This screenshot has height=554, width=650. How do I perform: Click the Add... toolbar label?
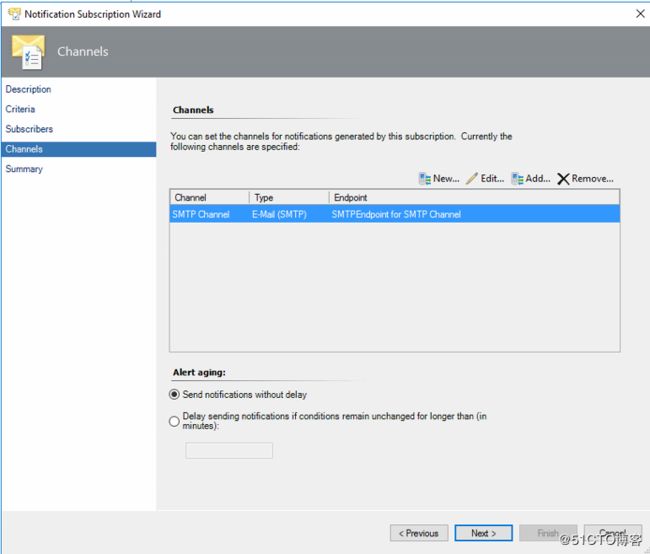538,179
